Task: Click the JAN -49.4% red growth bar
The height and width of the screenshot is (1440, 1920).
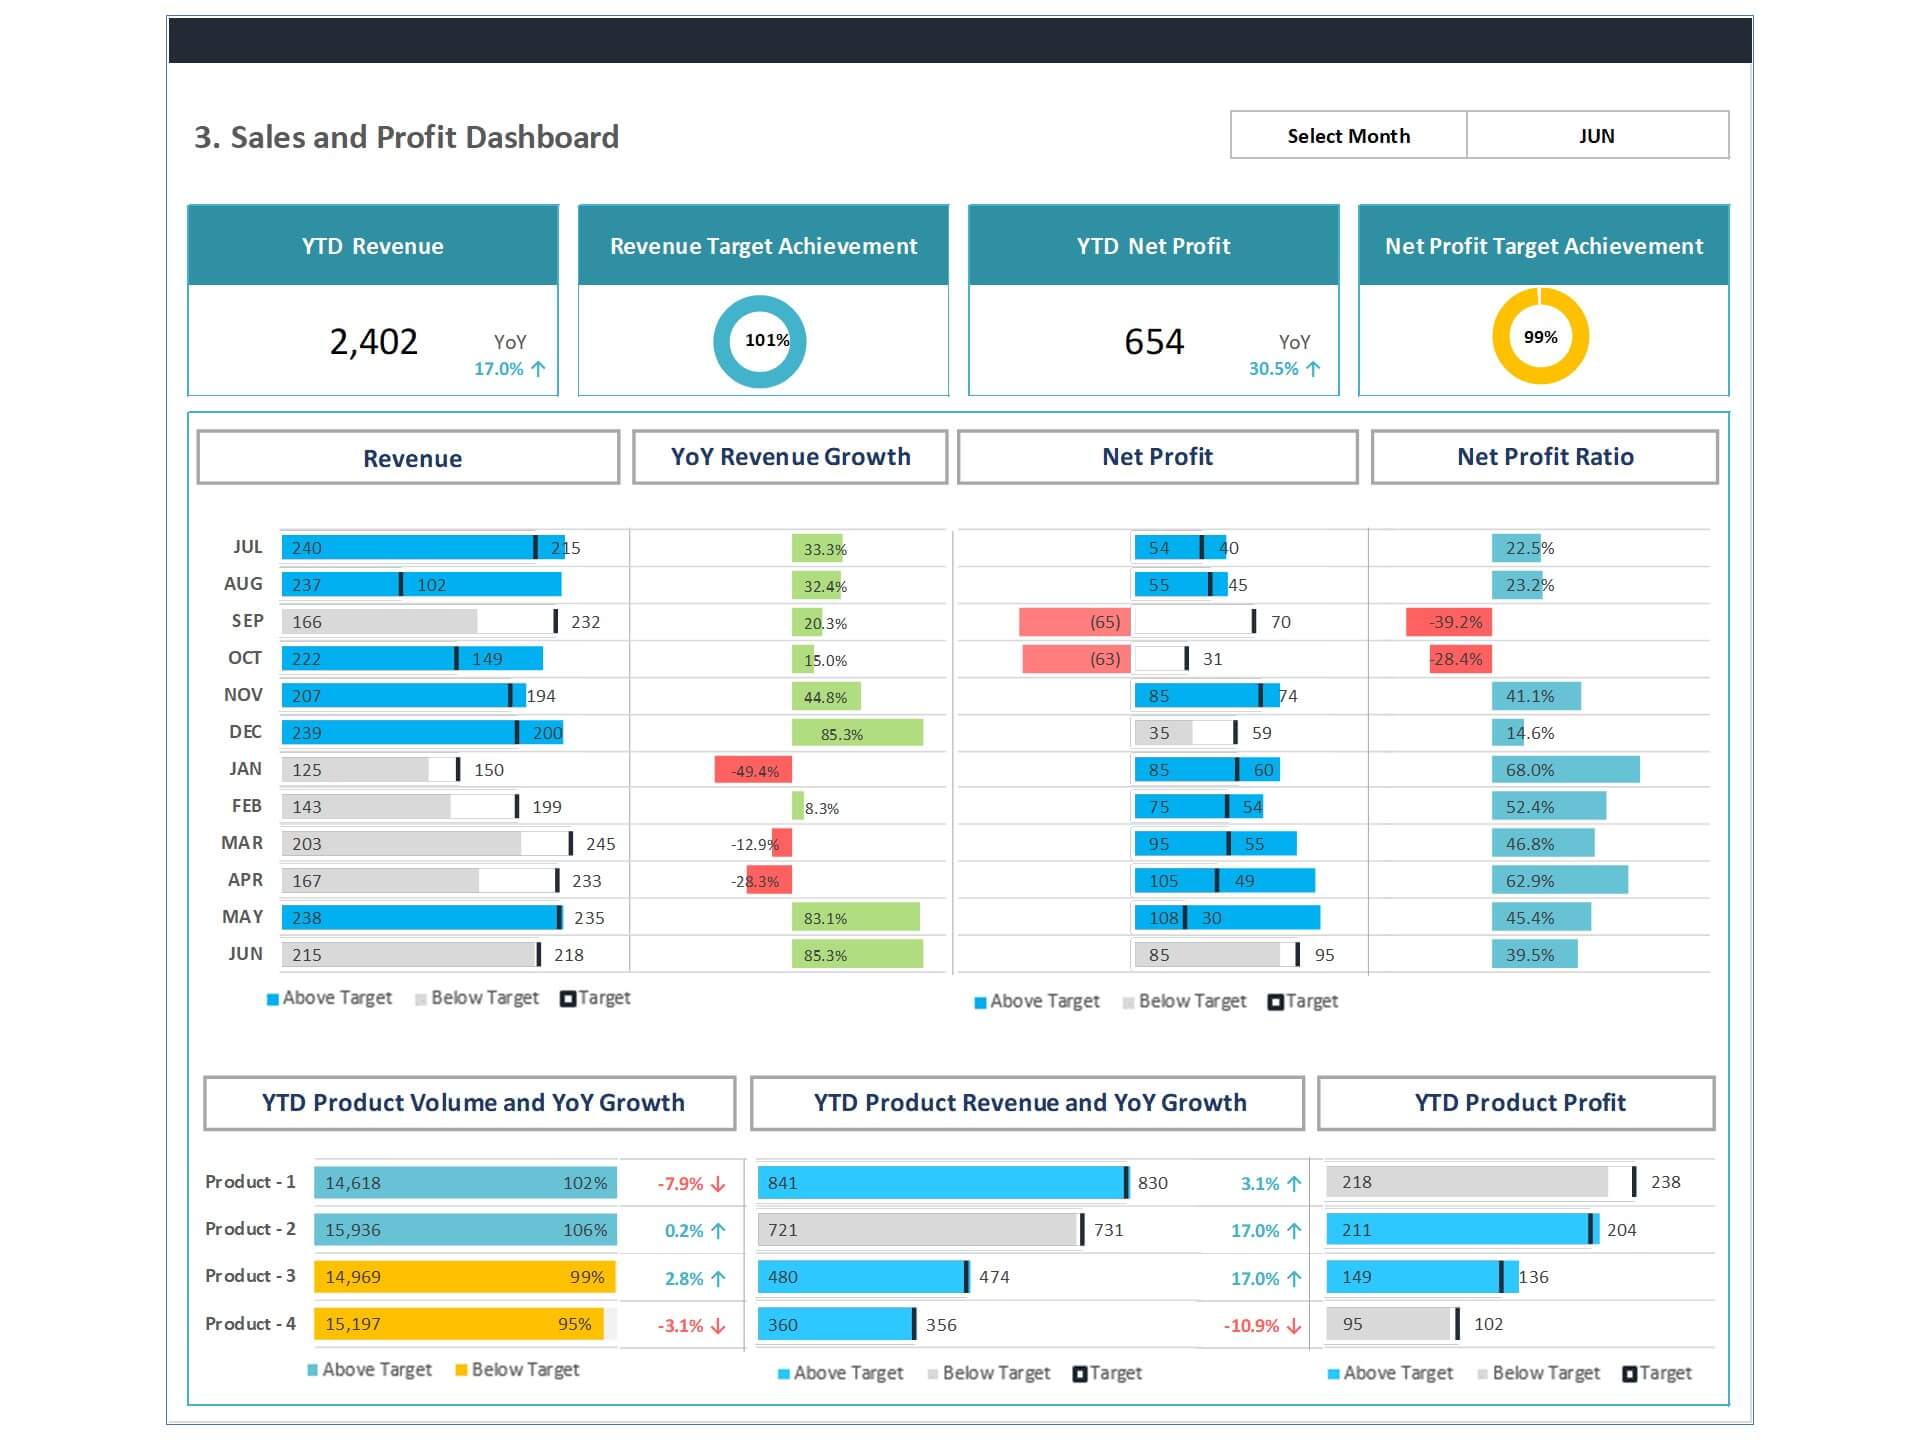Action: pyautogui.click(x=753, y=770)
